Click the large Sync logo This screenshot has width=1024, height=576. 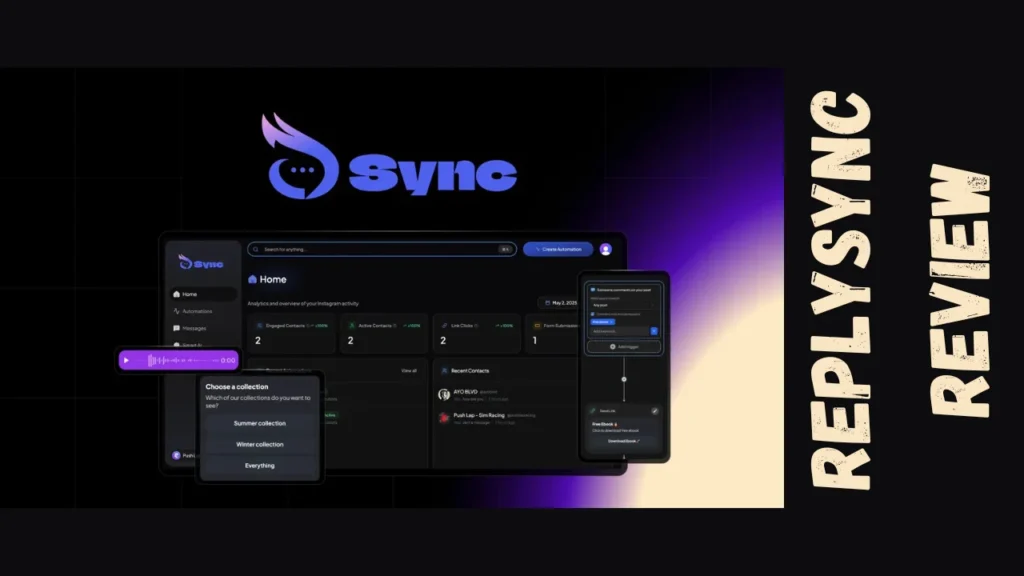pyautogui.click(x=389, y=157)
